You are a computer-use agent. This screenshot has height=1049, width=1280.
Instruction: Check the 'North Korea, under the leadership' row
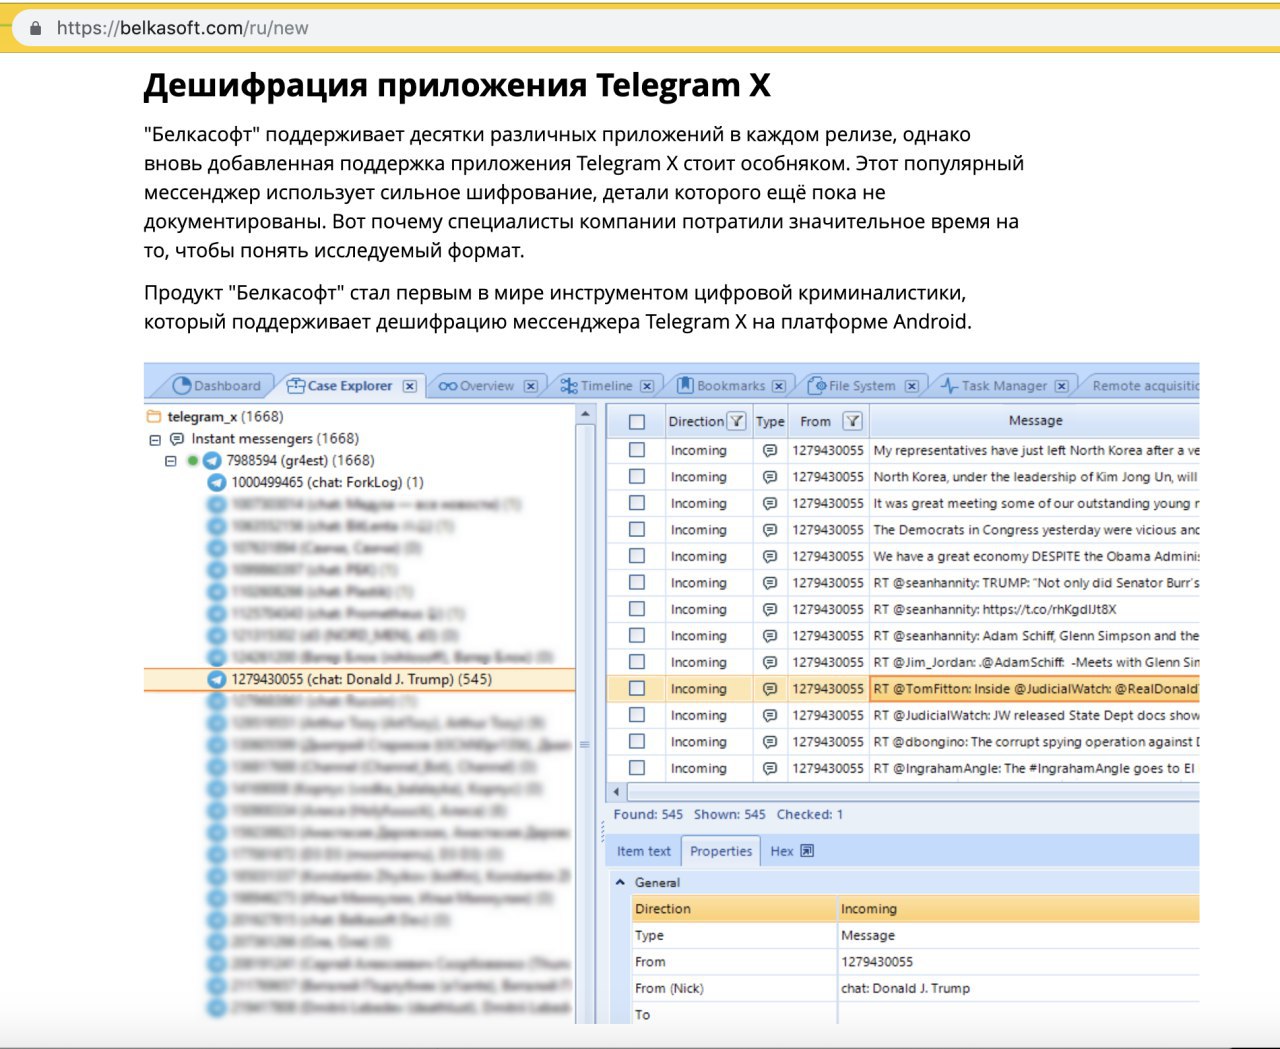637,477
